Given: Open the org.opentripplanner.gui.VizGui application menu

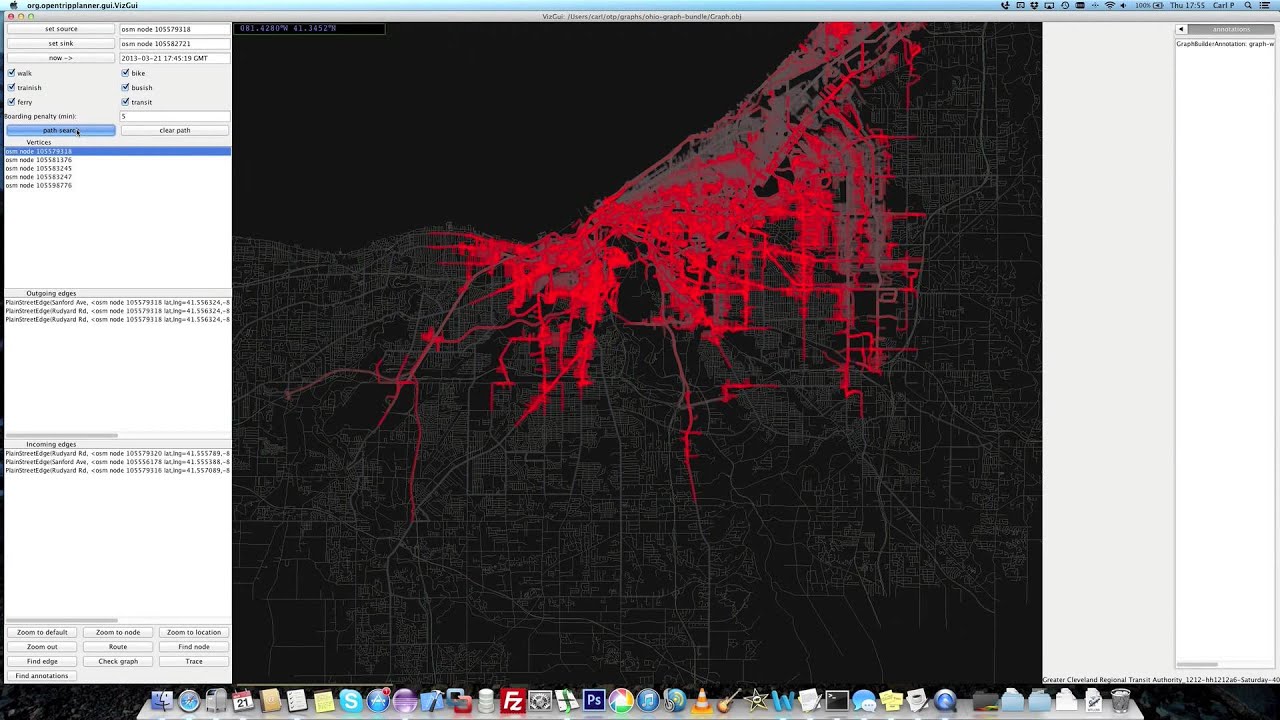Looking at the screenshot, I should 82,5.
